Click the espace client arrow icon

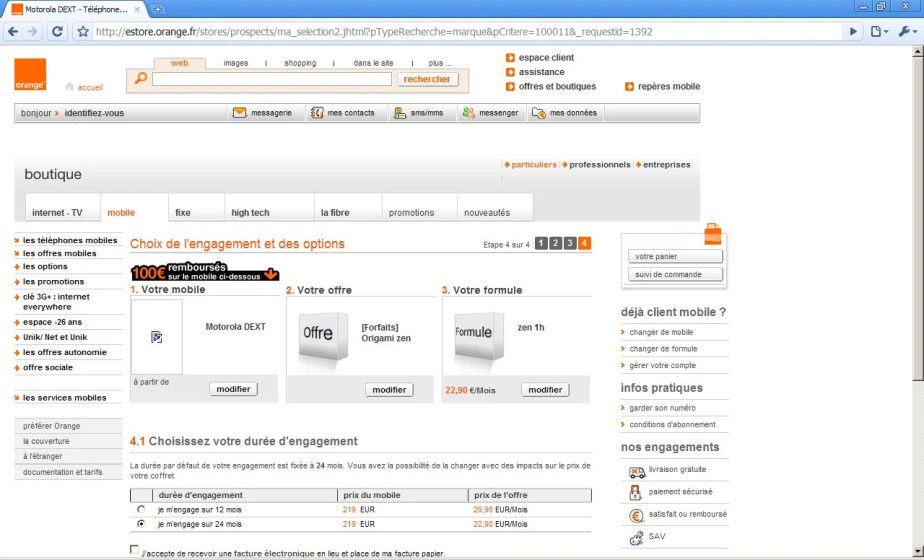[x=510, y=58]
